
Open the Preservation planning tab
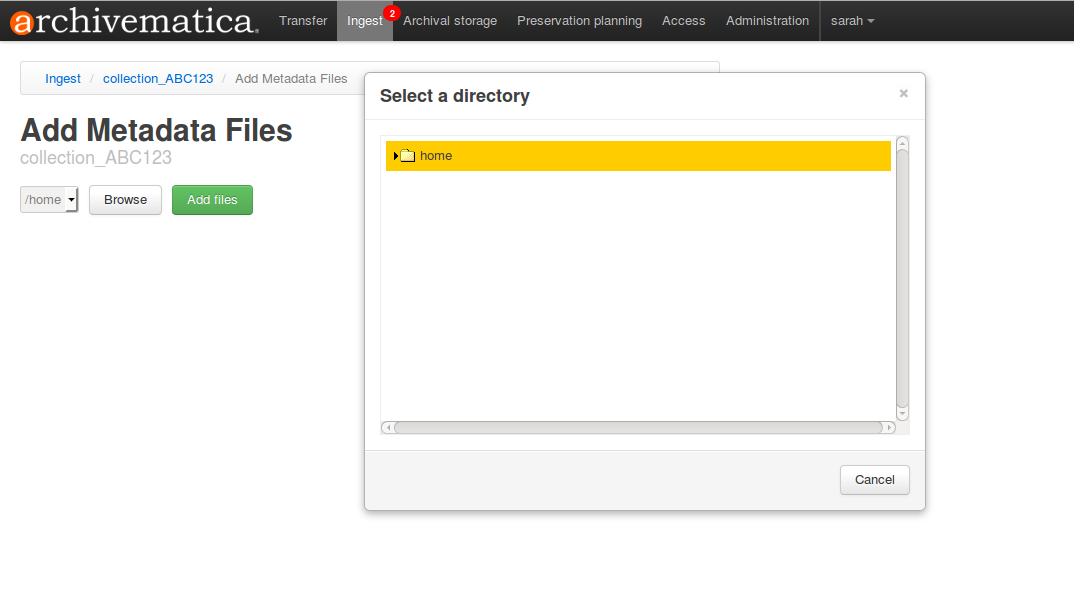[x=579, y=21]
